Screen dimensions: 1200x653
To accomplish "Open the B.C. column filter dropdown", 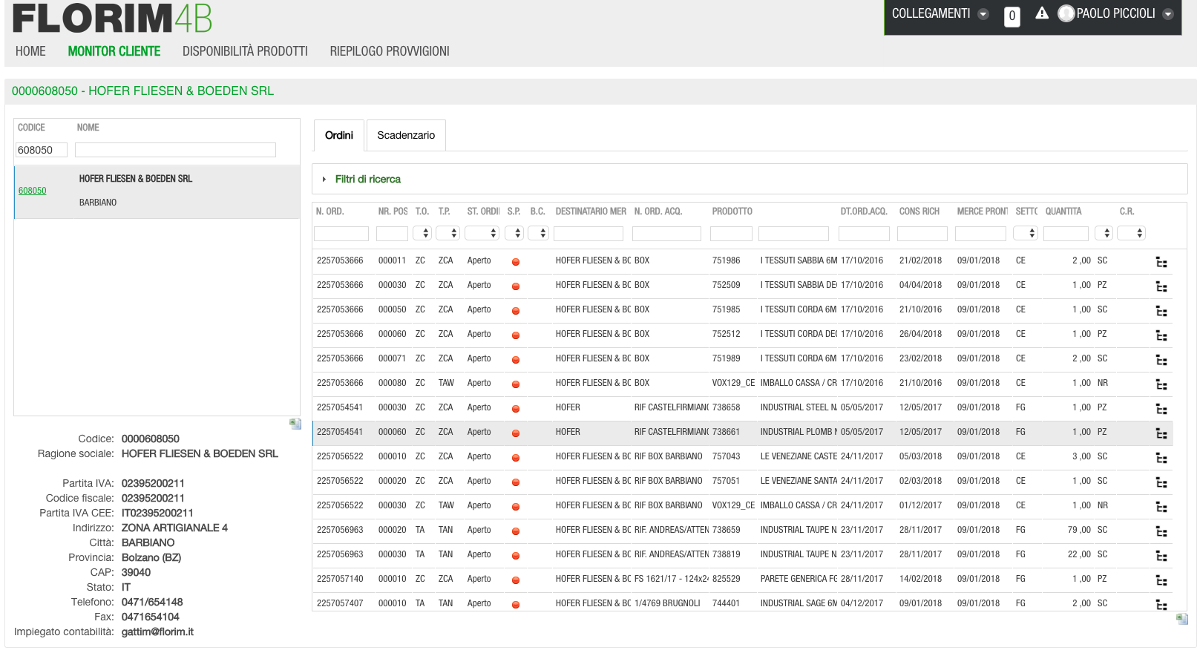I will 538,233.
